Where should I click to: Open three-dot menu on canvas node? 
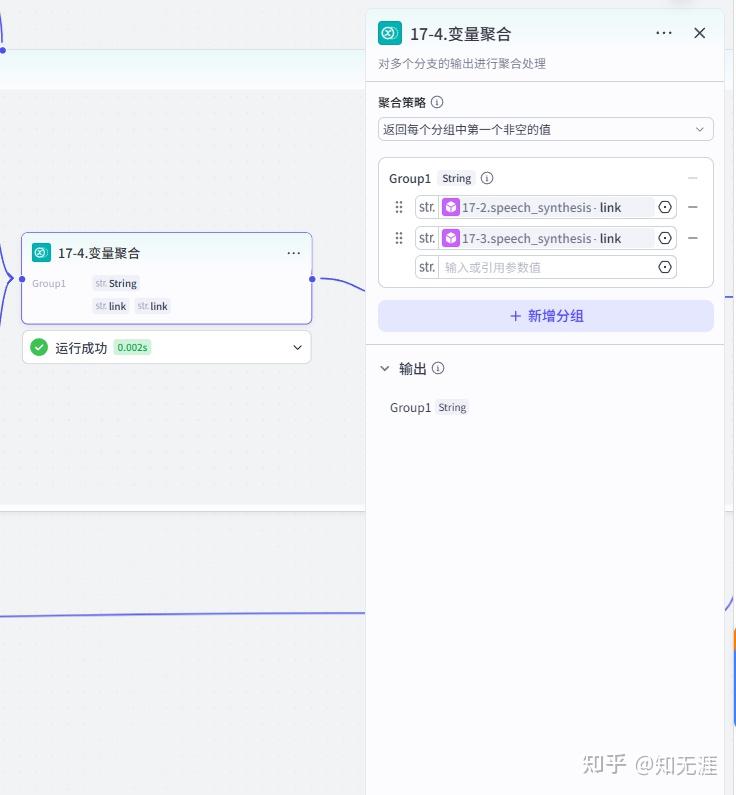pyautogui.click(x=293, y=252)
